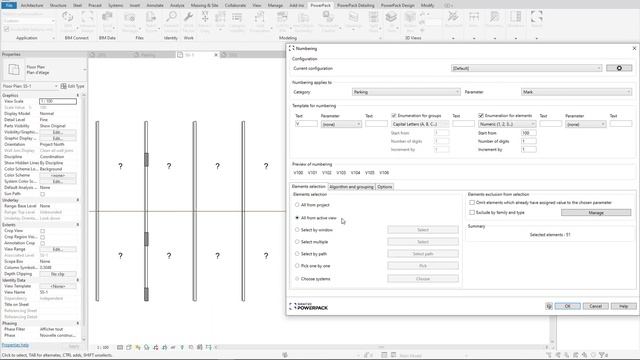The width and height of the screenshot is (640, 360).
Task: Choose Pick one by one option
Action: (x=297, y=266)
